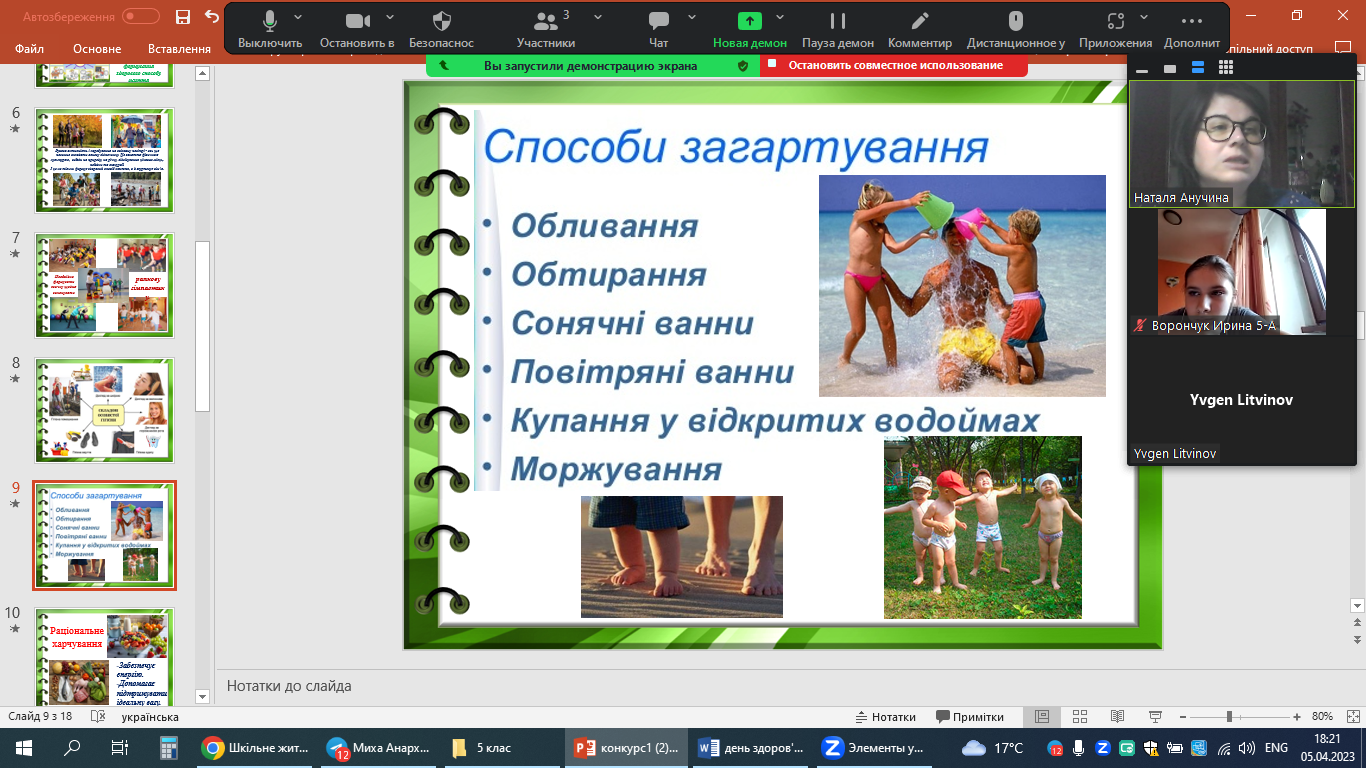Switch to the Вставлення ribbon tab
The image size is (1366, 768).
[x=179, y=49]
